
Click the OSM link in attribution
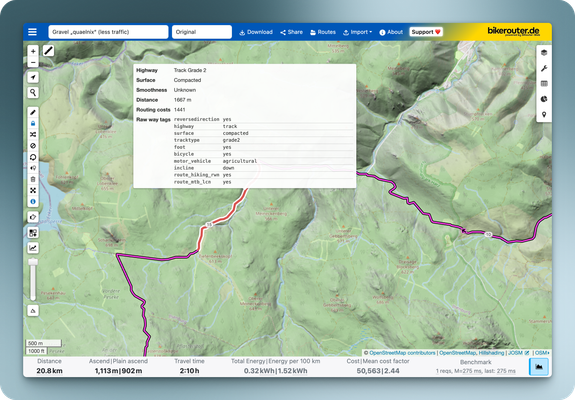pos(542,353)
